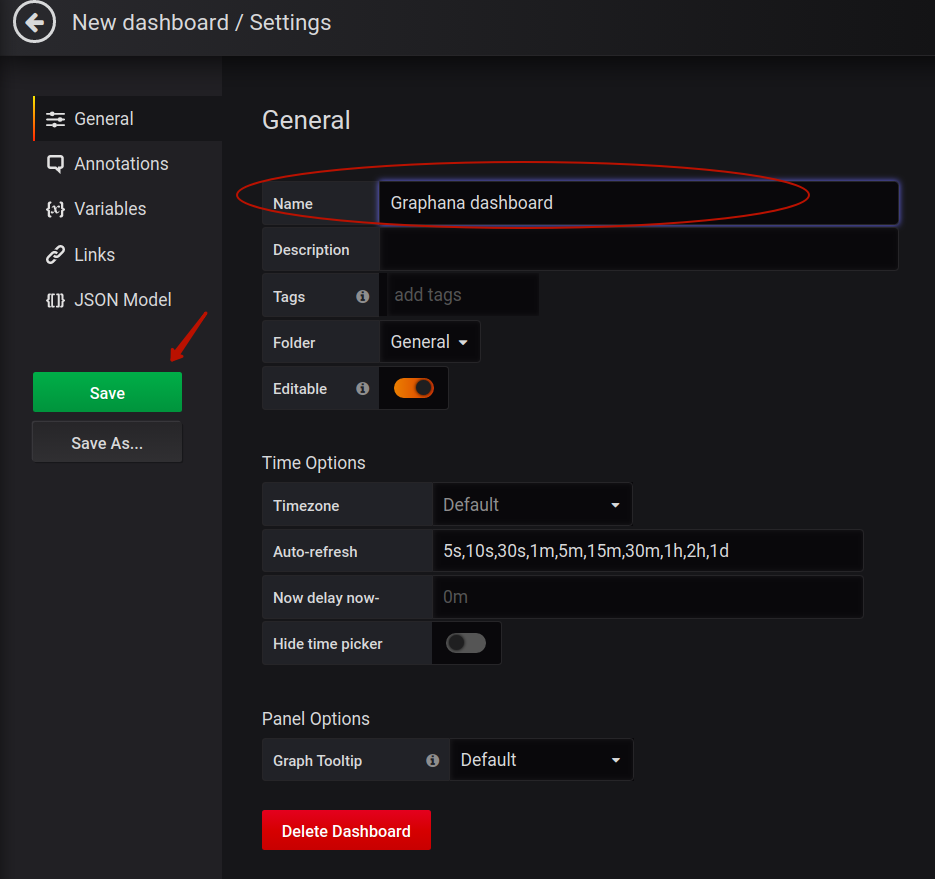Screen dimensions: 935x879
Task: Click the General sliders icon in sidebar
Action: (x=55, y=119)
